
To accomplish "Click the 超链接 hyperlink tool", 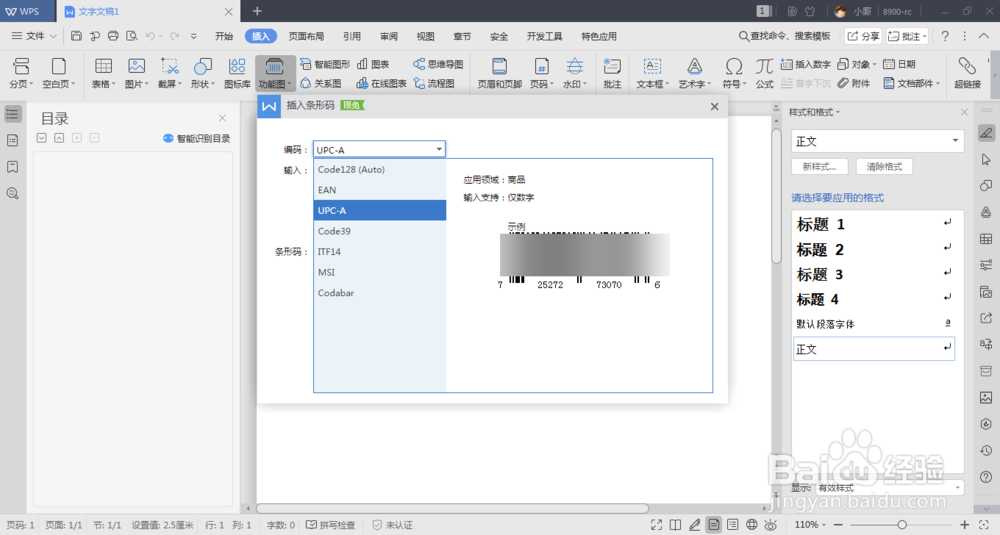I will pos(967,73).
